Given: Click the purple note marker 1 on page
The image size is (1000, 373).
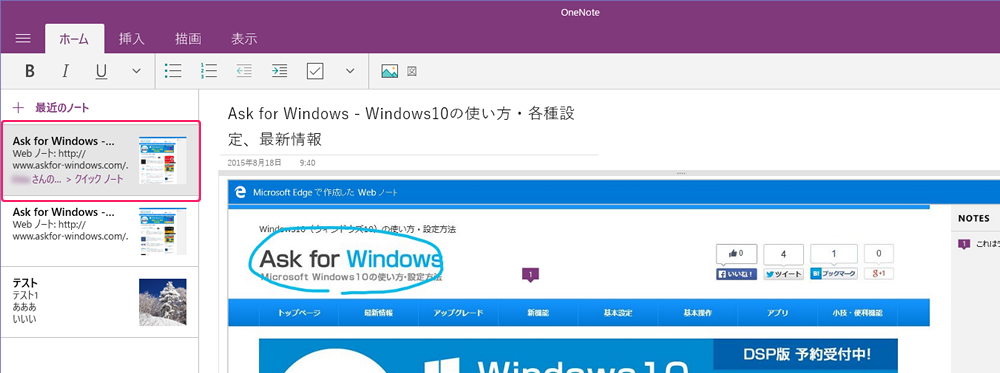Looking at the screenshot, I should coord(531,274).
